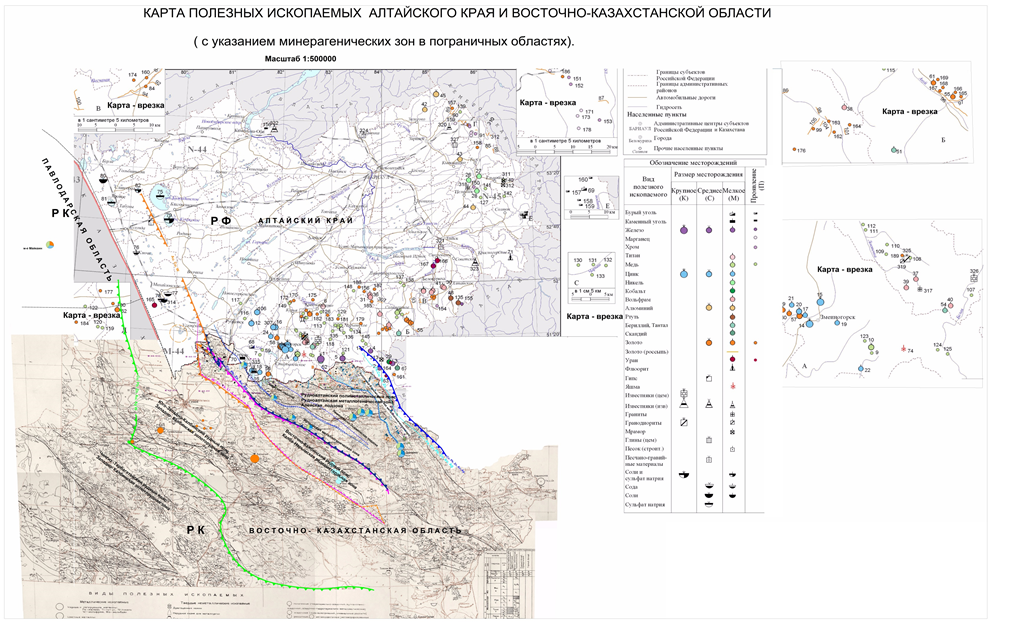
Task: Click the medium gold deposit symbol in legend
Action: pos(709,342)
